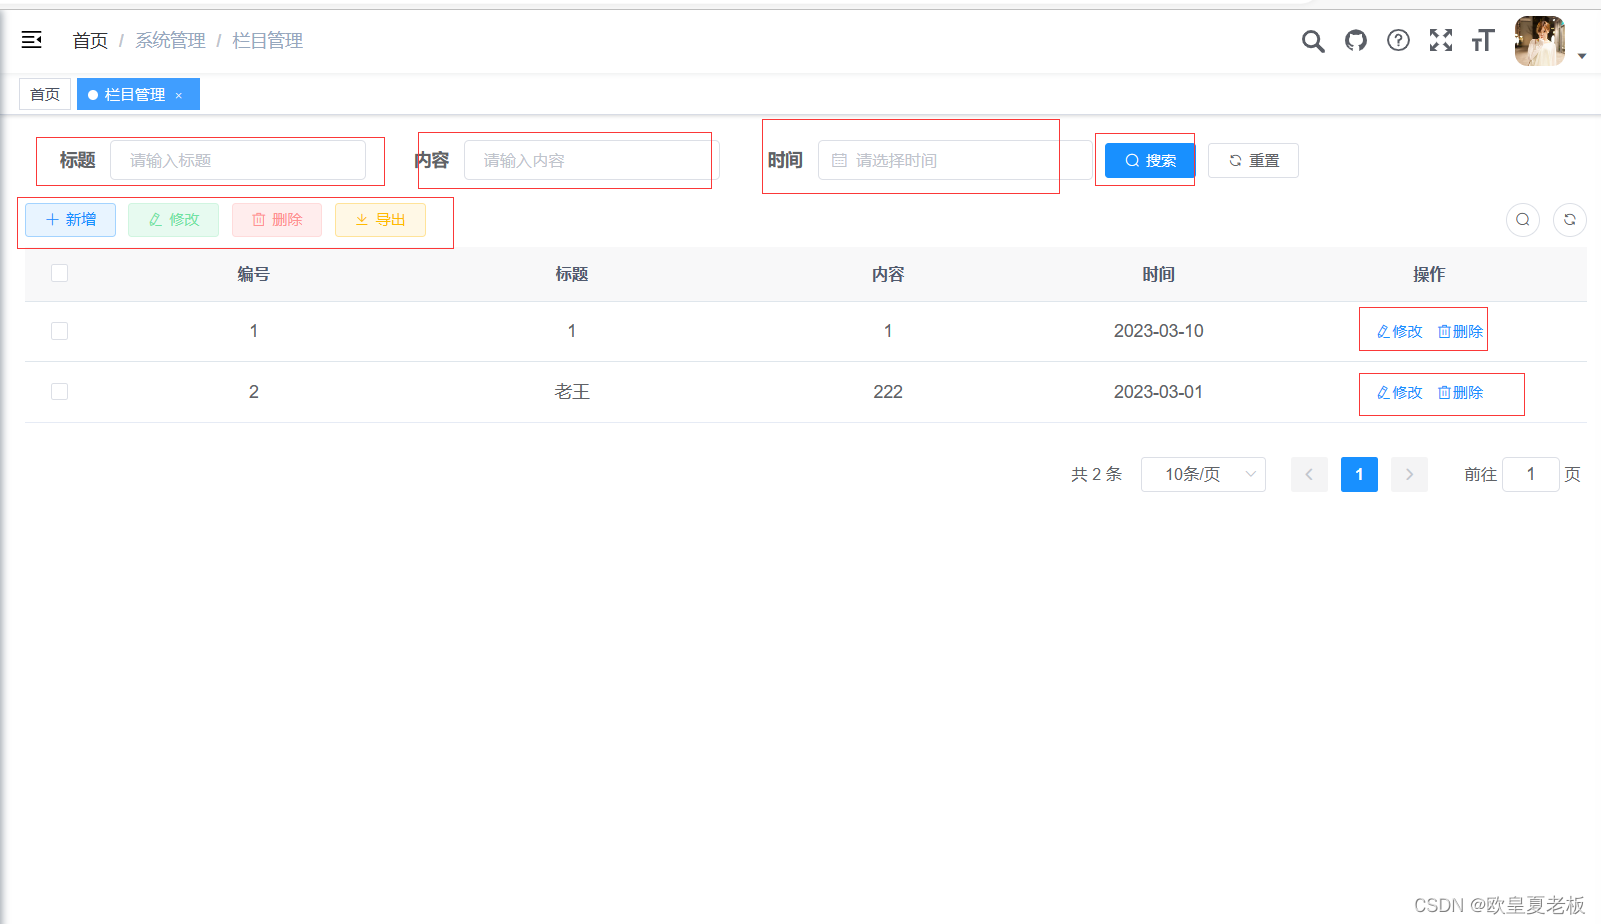The image size is (1601, 924).
Task: Click the 222 content cell
Action: (888, 392)
